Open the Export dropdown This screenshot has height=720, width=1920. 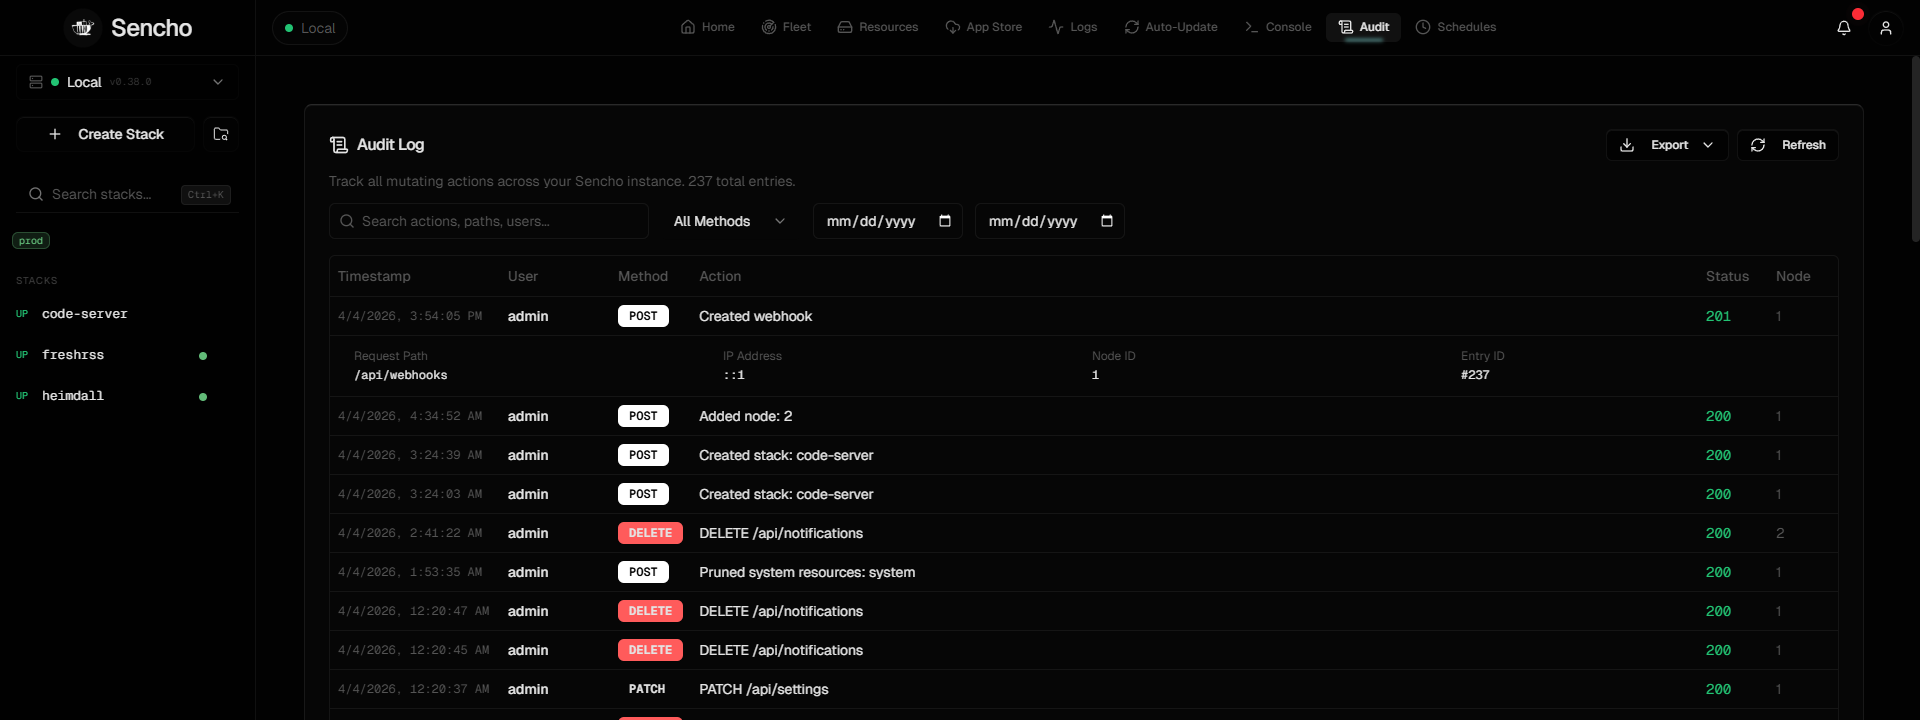click(x=1667, y=145)
